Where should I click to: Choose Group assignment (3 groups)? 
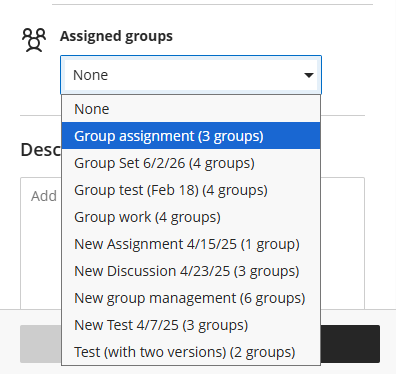[x=191, y=136]
